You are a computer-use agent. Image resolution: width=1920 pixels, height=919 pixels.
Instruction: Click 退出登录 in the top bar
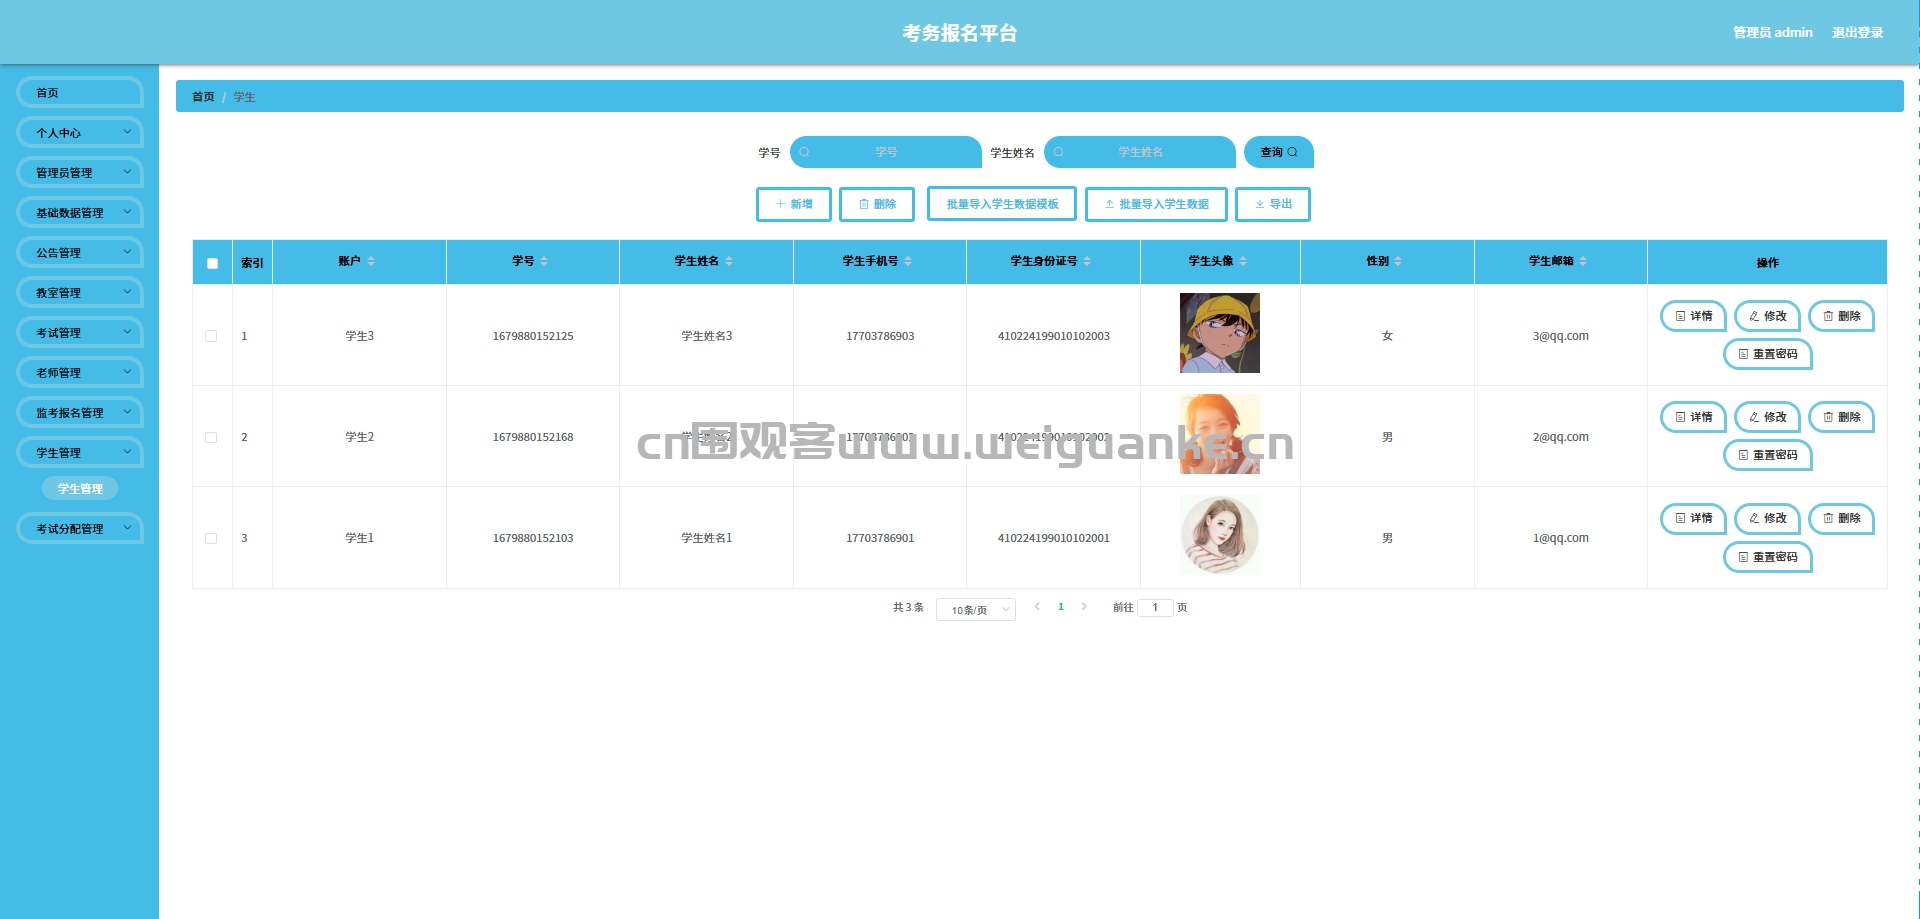click(x=1857, y=32)
